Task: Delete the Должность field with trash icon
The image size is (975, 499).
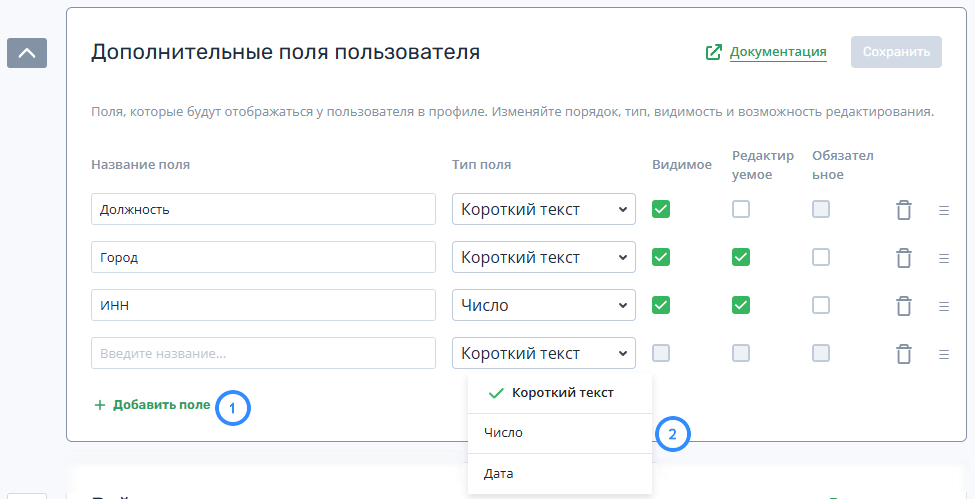Action: pyautogui.click(x=903, y=210)
